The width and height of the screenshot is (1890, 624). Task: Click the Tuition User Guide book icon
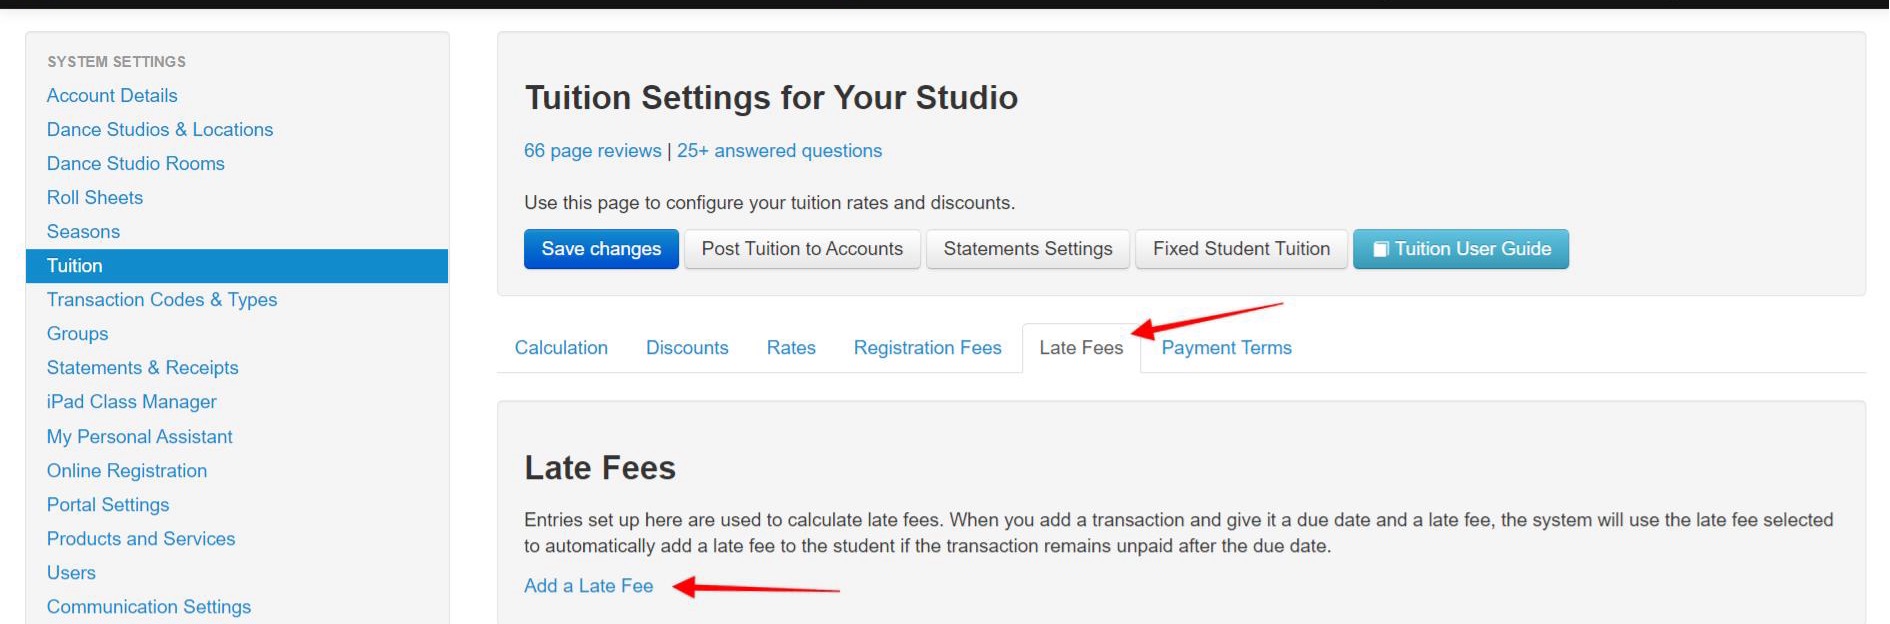click(x=1380, y=249)
